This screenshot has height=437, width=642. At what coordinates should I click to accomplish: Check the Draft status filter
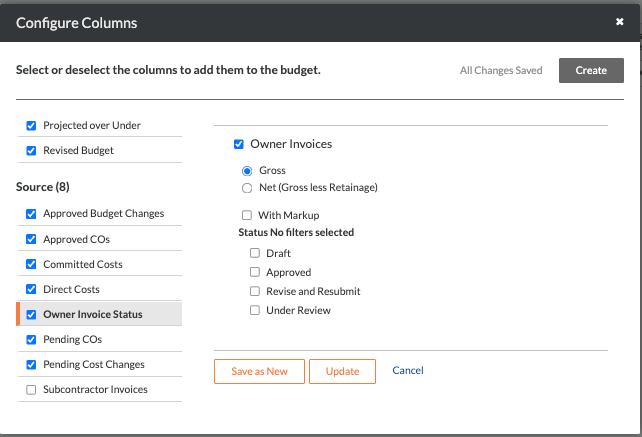click(x=255, y=253)
